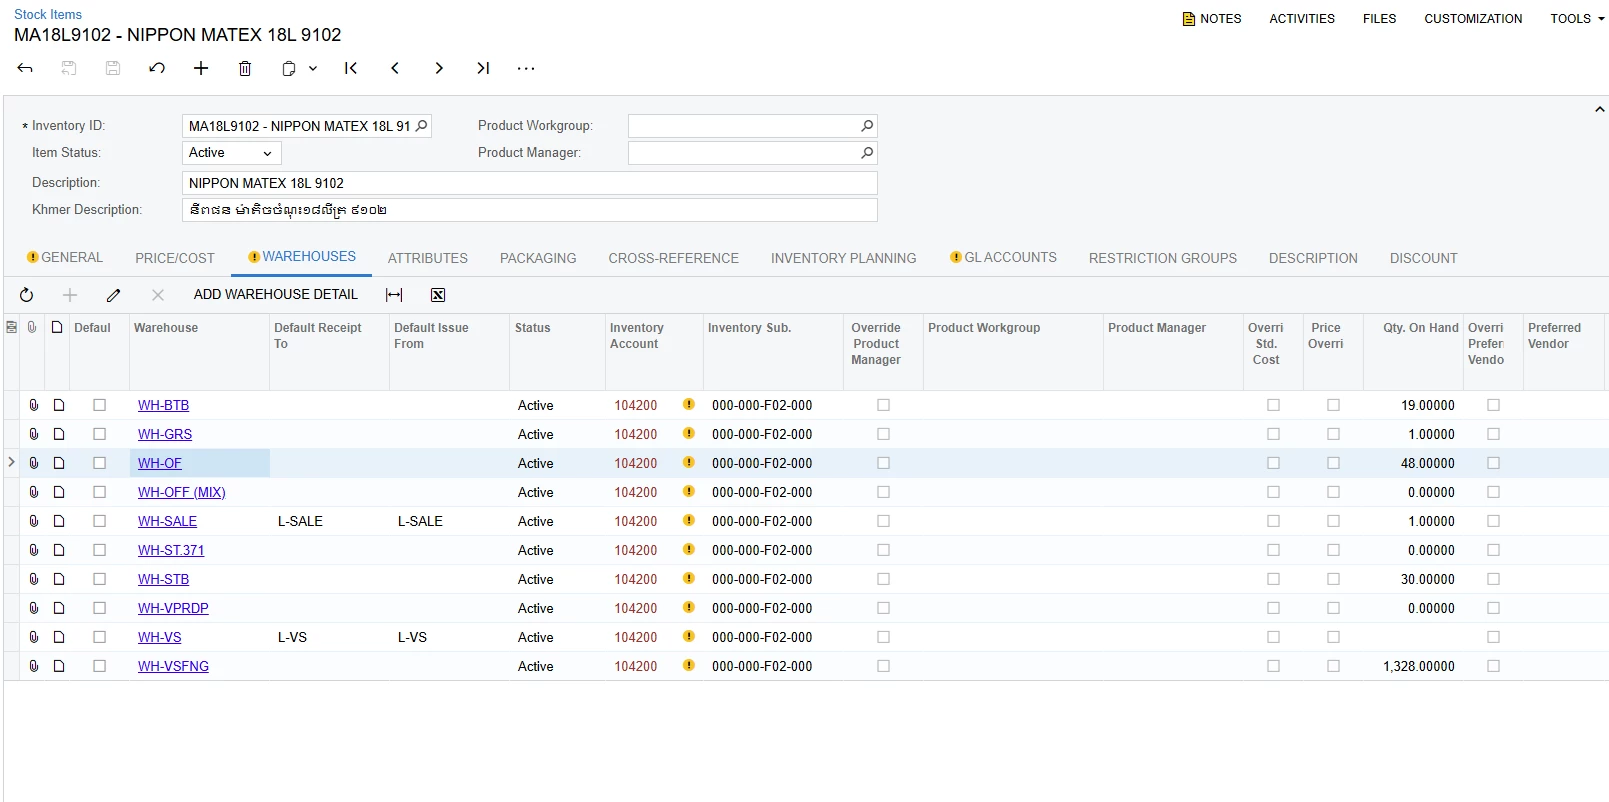Switch to the CROSS-REFERENCE tab
This screenshot has width=1609, height=802.
pos(673,258)
